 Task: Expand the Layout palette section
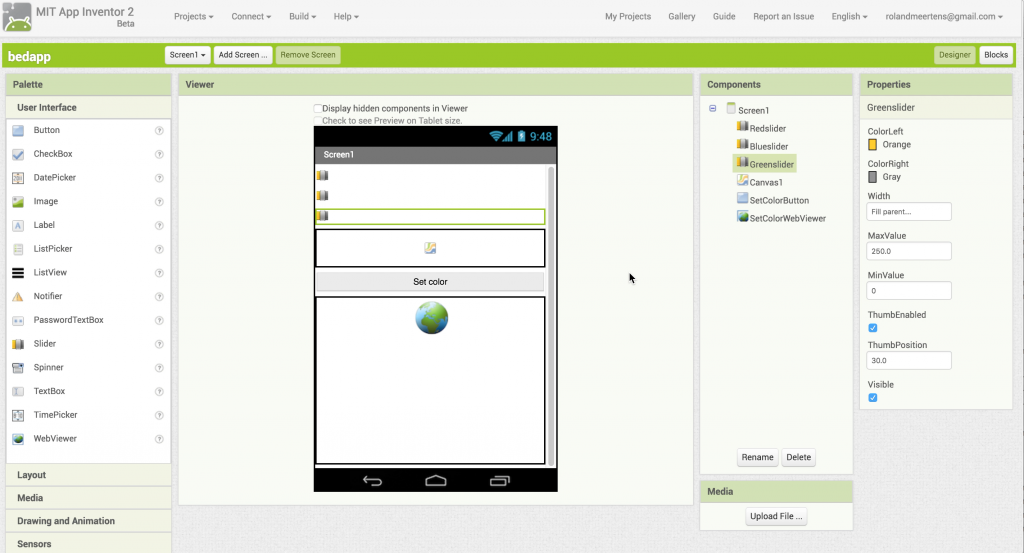pos(32,475)
